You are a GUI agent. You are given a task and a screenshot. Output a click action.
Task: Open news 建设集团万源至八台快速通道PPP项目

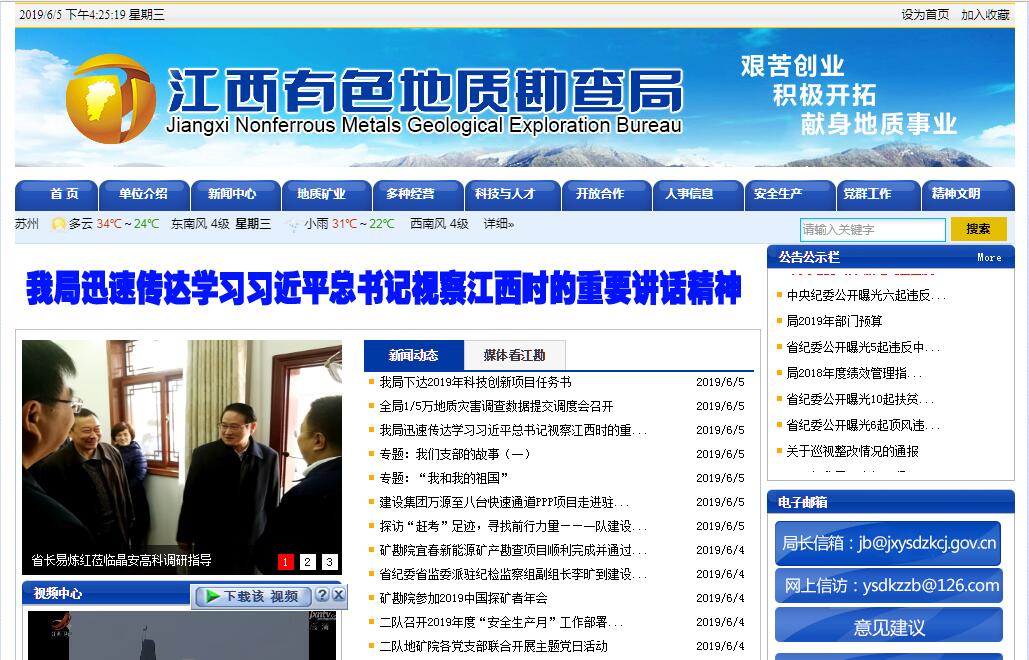[x=504, y=503]
